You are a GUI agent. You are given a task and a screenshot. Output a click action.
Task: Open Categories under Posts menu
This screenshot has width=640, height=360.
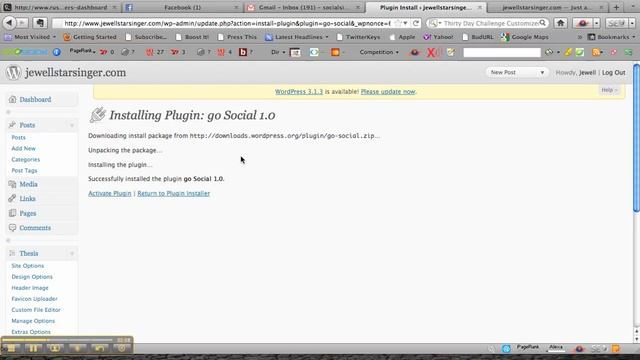(x=26, y=160)
